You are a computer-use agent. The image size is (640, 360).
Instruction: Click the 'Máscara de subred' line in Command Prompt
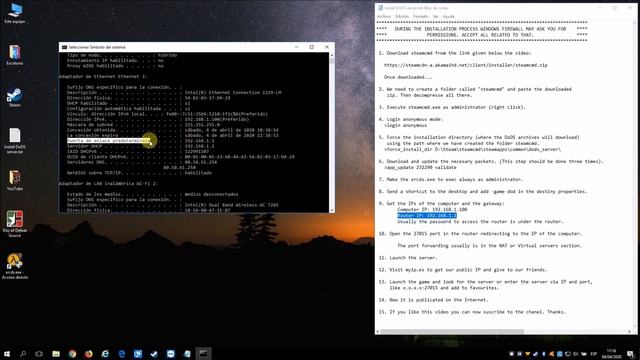coord(143,124)
